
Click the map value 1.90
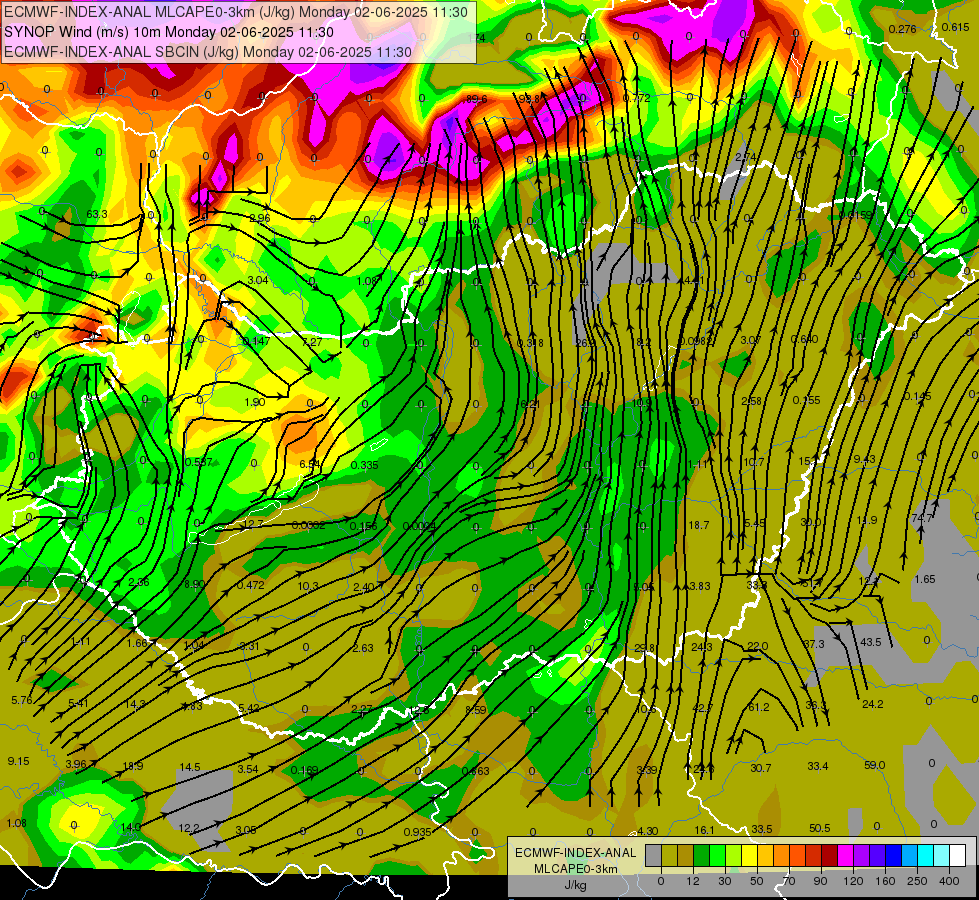point(255,402)
